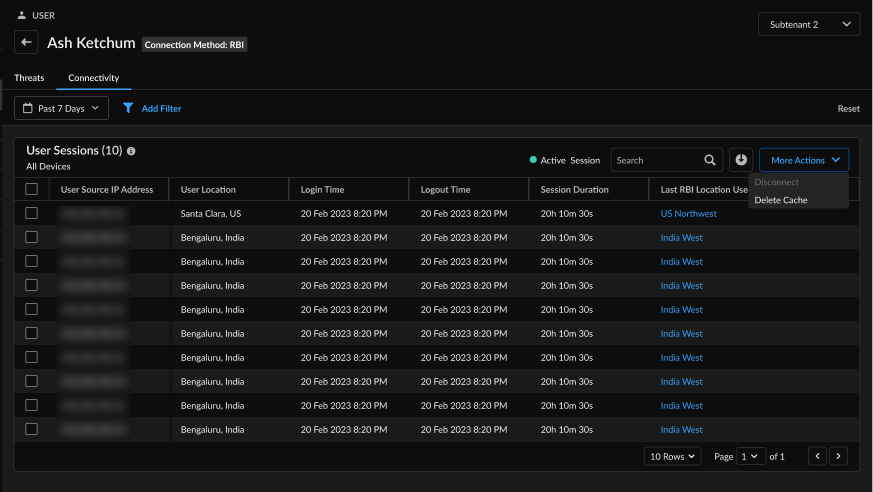
Task: Open the US Northwest location link
Action: pos(688,214)
